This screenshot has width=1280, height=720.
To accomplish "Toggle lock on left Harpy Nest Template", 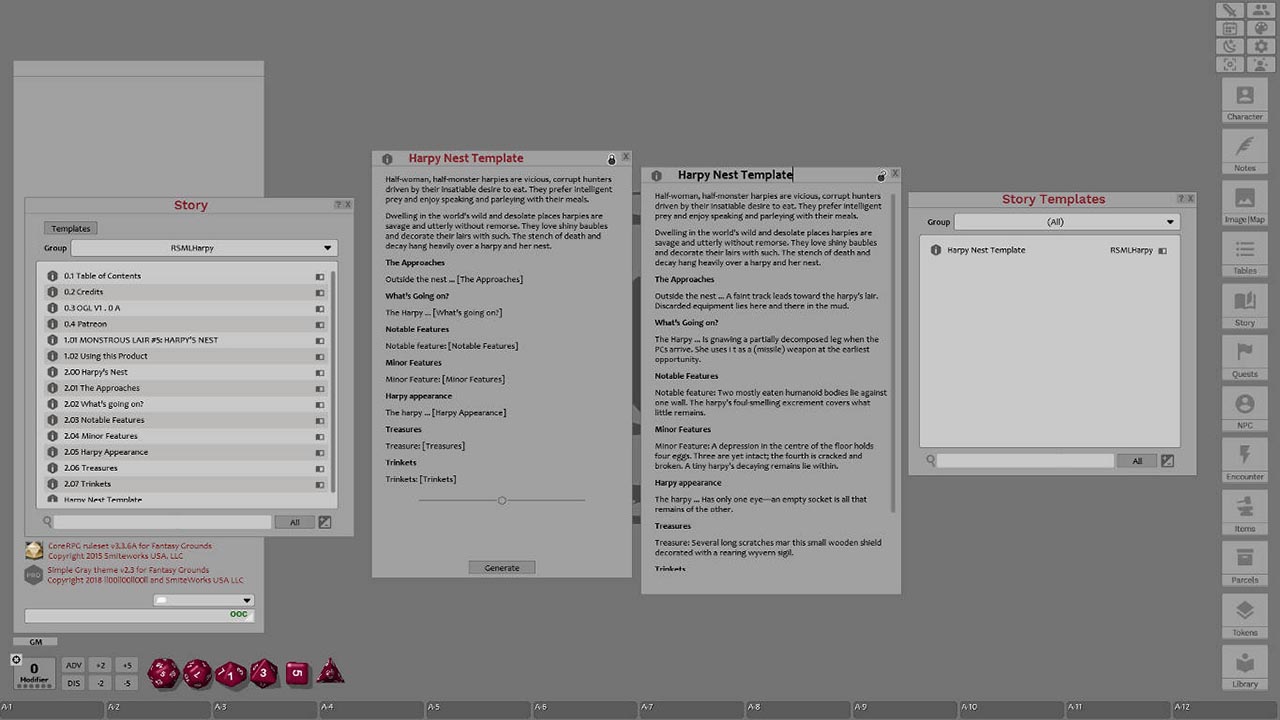I will click(x=611, y=159).
